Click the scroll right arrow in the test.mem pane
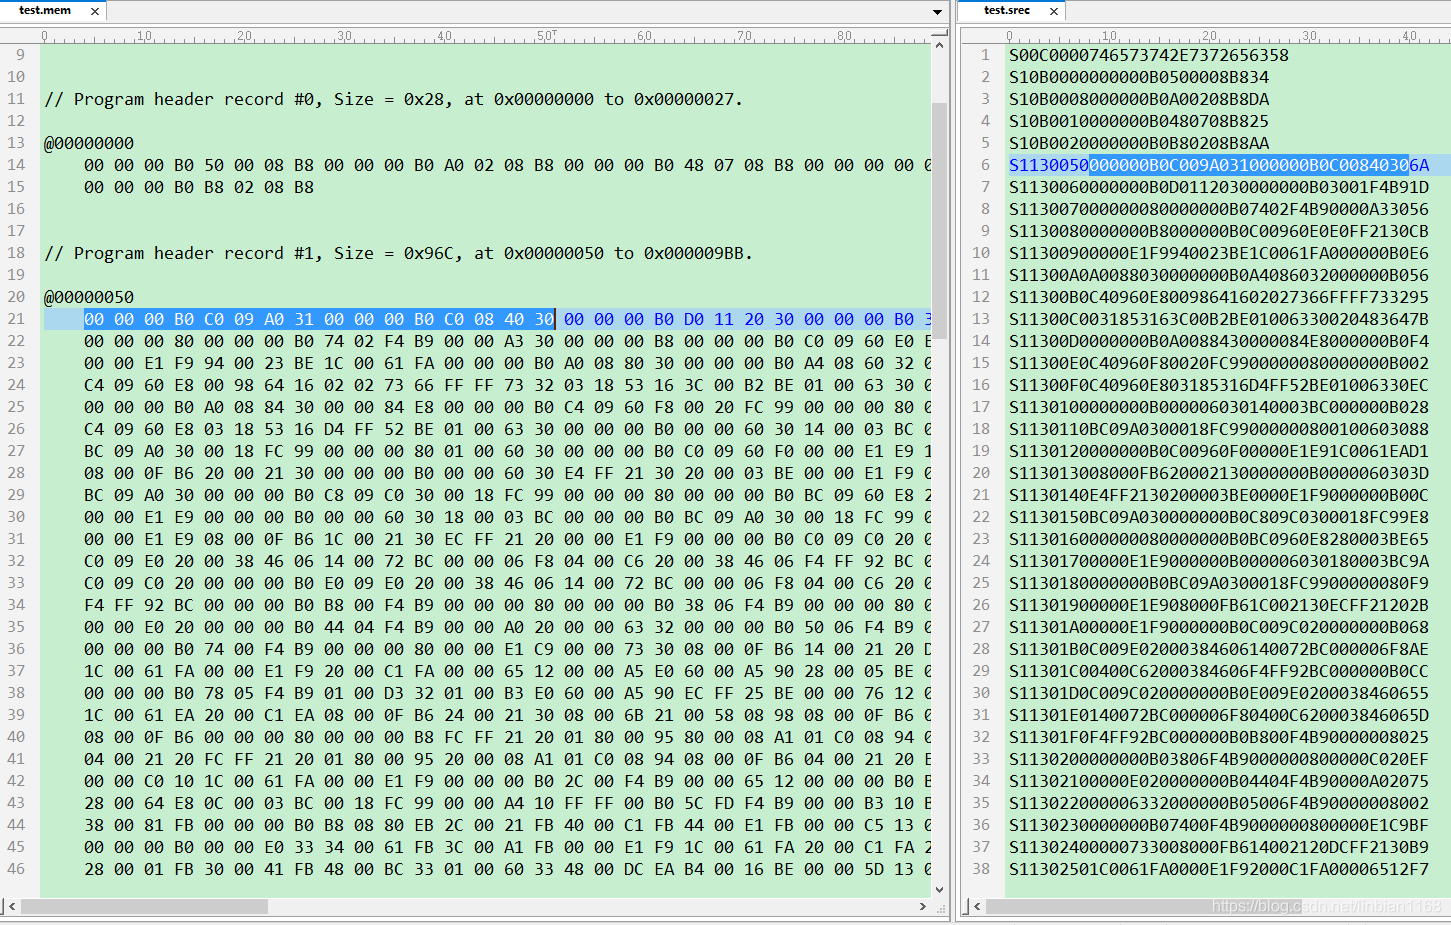Screen dimensions: 1451x925 [x=922, y=906]
